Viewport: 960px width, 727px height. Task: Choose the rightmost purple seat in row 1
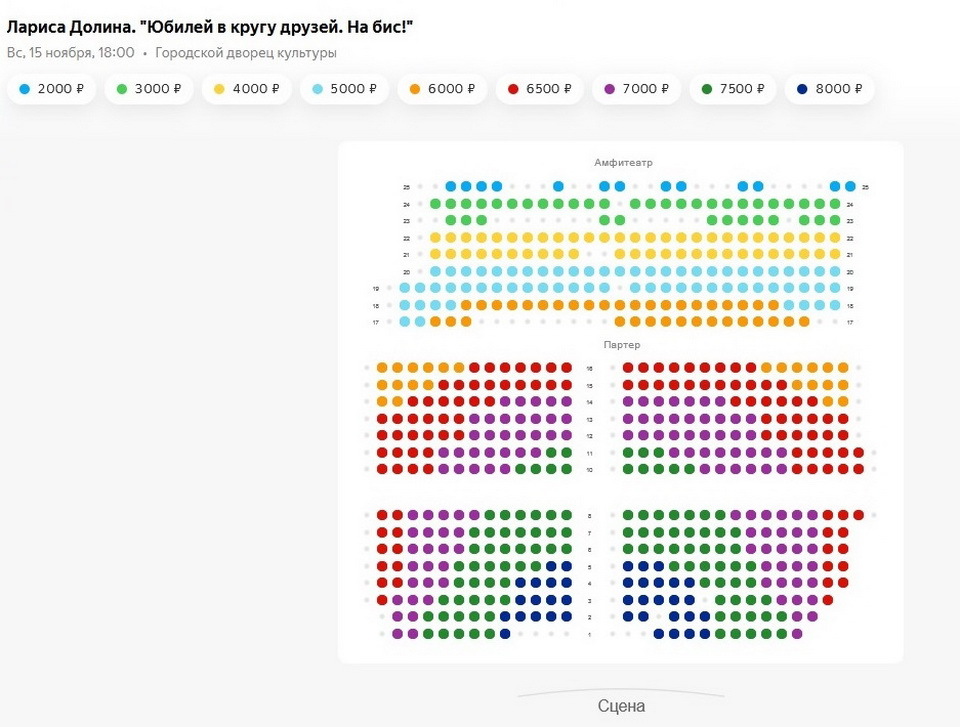(x=797, y=634)
